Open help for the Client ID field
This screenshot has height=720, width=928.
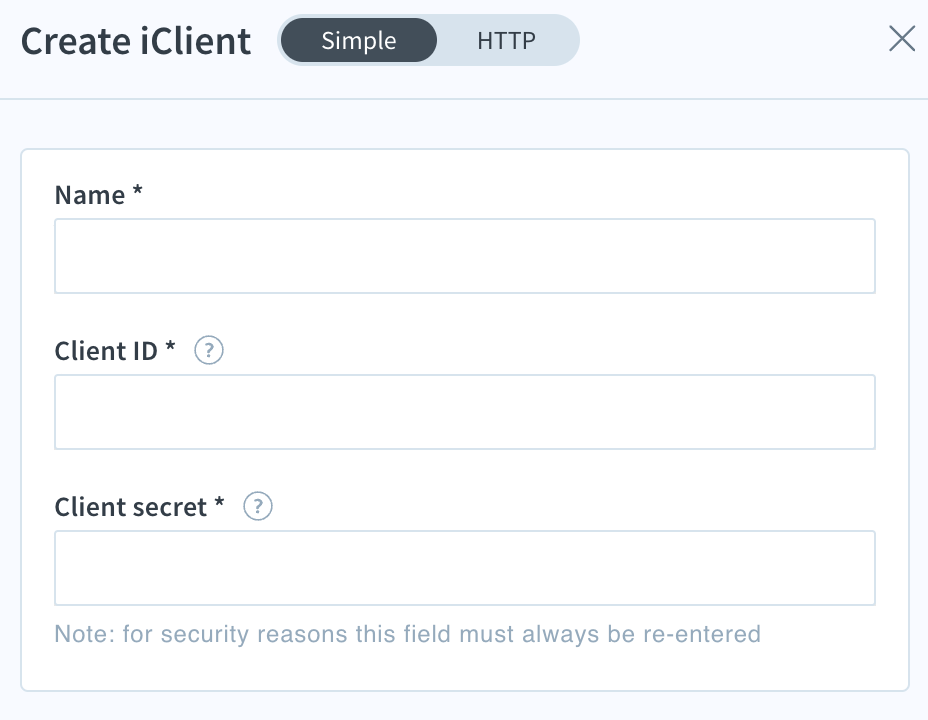click(x=209, y=350)
